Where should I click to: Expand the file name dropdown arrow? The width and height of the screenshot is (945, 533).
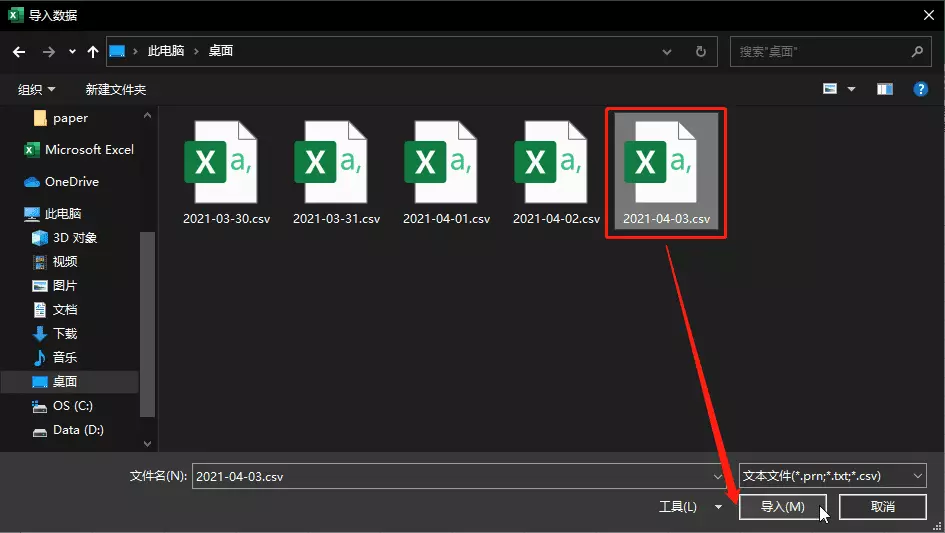click(x=717, y=476)
